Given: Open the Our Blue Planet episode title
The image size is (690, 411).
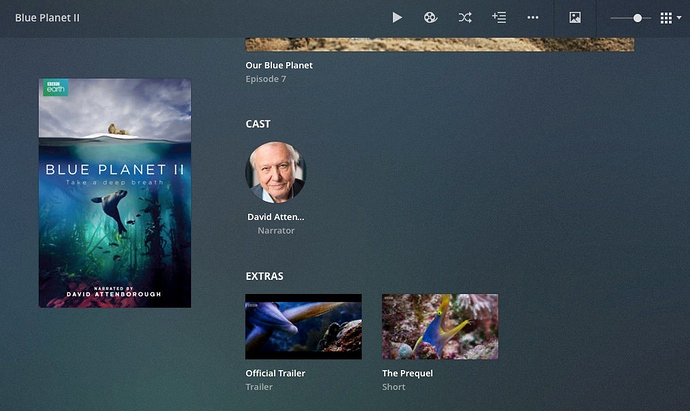Looking at the screenshot, I should 279,65.
